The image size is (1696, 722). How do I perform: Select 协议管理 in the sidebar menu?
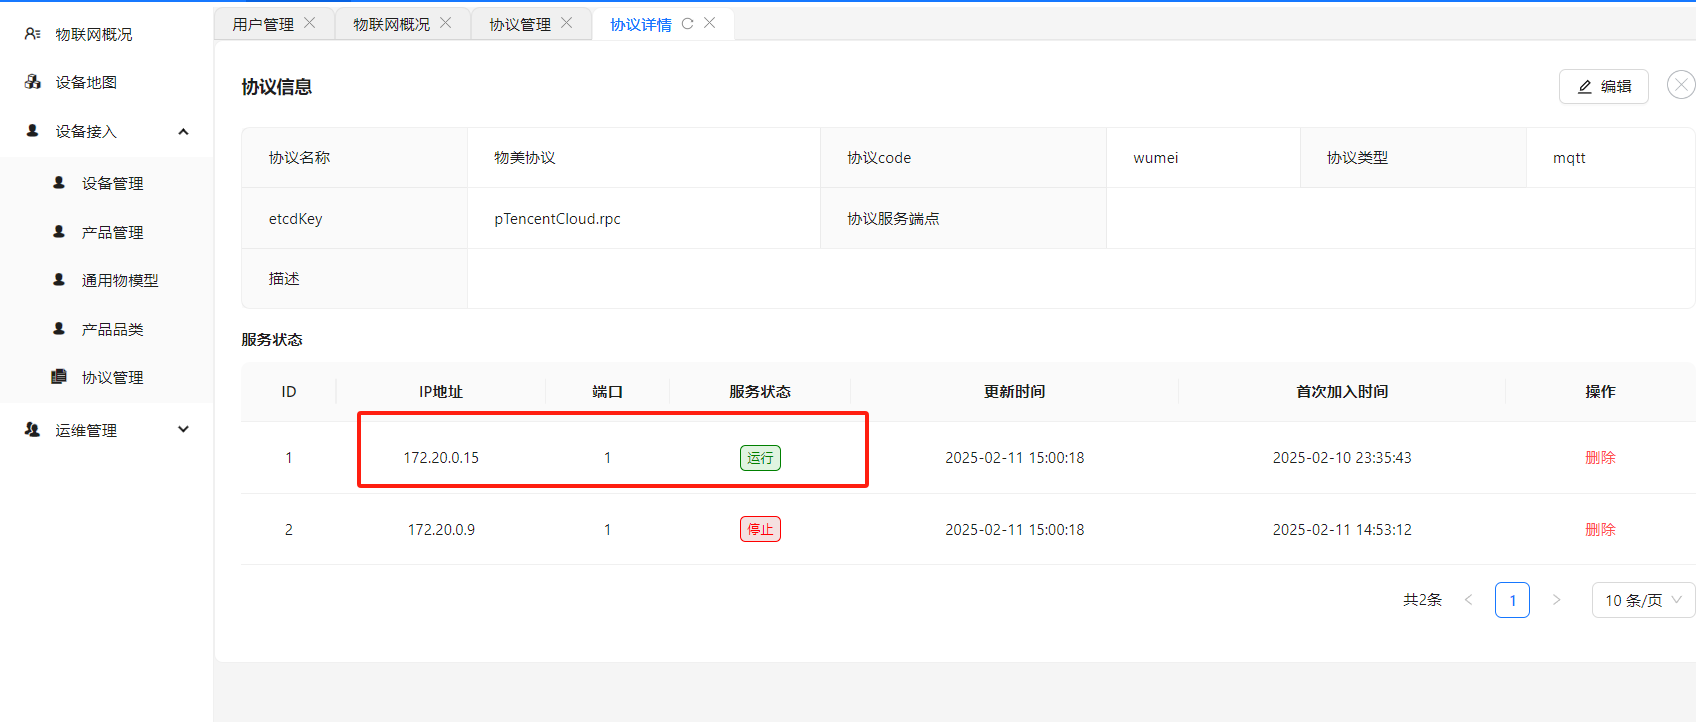click(x=112, y=377)
